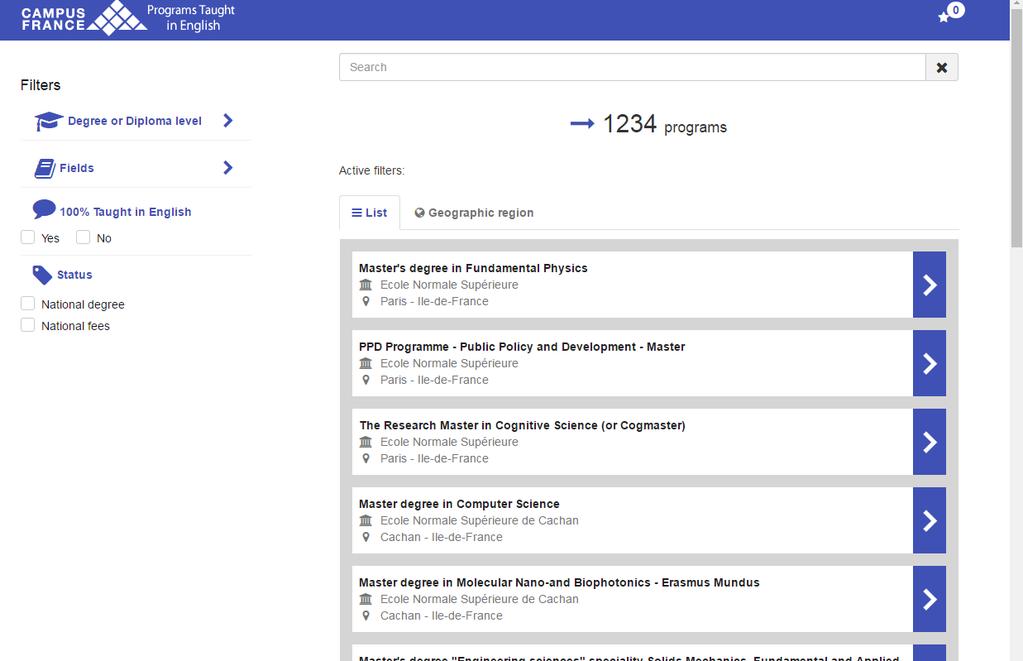Click location pin under Cogmaster program

coord(366,458)
